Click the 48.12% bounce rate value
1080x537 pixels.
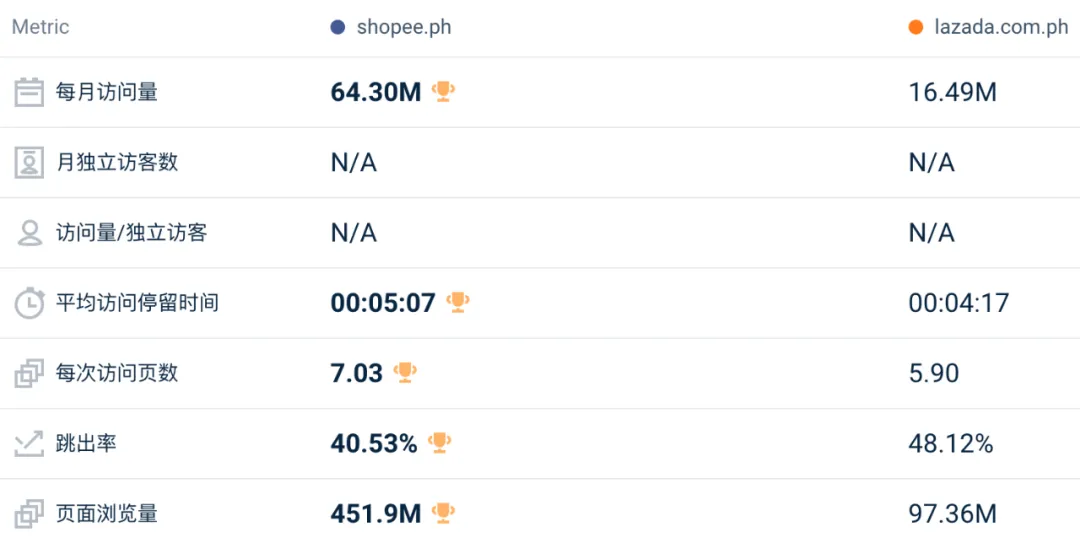coord(951,443)
